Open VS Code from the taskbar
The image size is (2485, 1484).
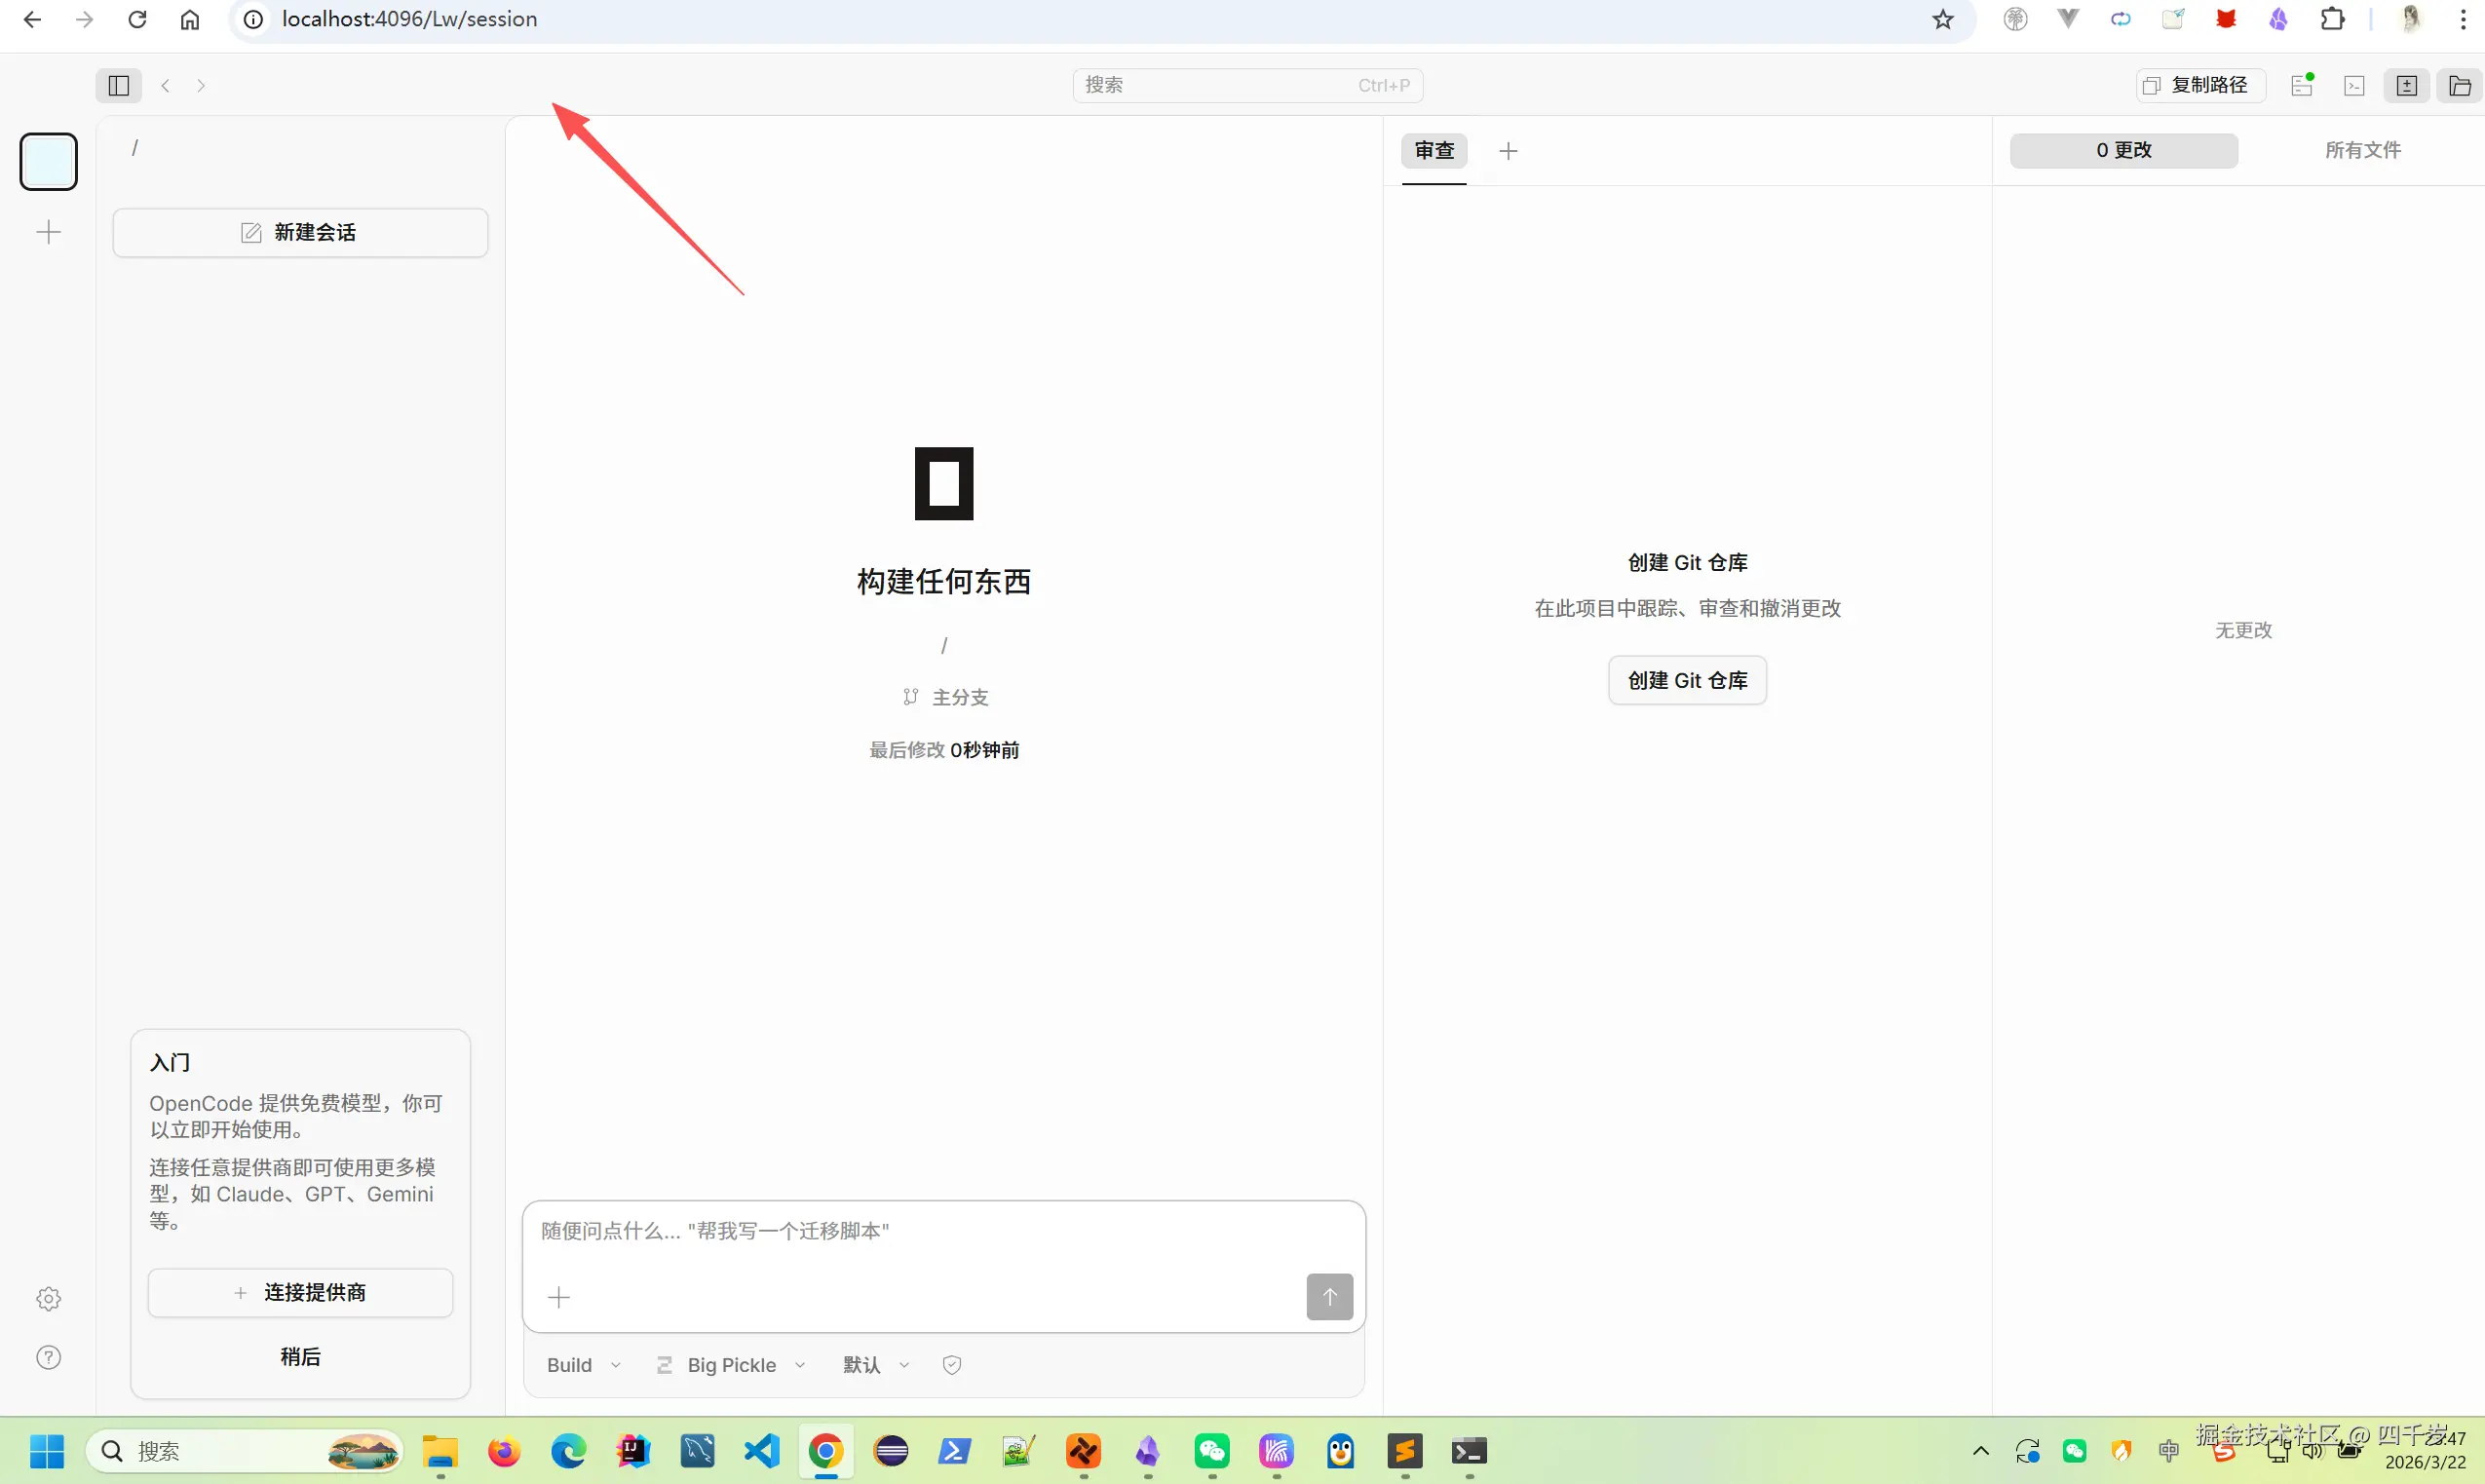pyautogui.click(x=761, y=1451)
